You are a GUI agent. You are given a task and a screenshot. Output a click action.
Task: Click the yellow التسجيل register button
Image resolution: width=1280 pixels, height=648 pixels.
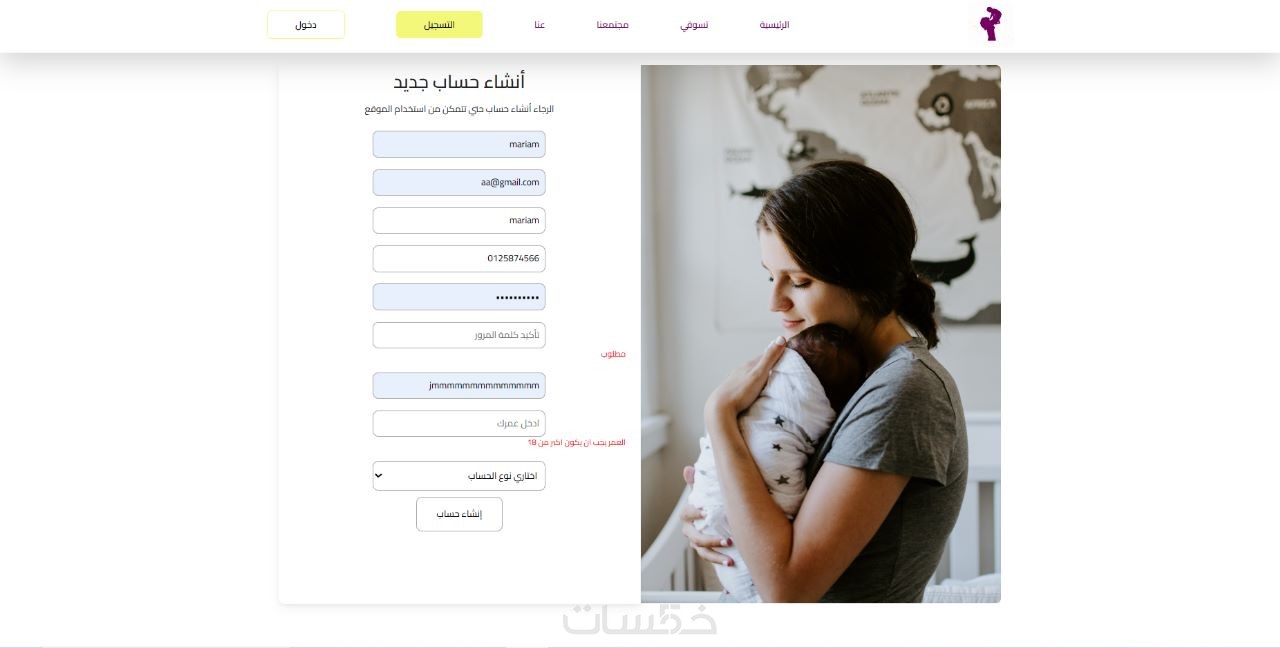pos(439,25)
